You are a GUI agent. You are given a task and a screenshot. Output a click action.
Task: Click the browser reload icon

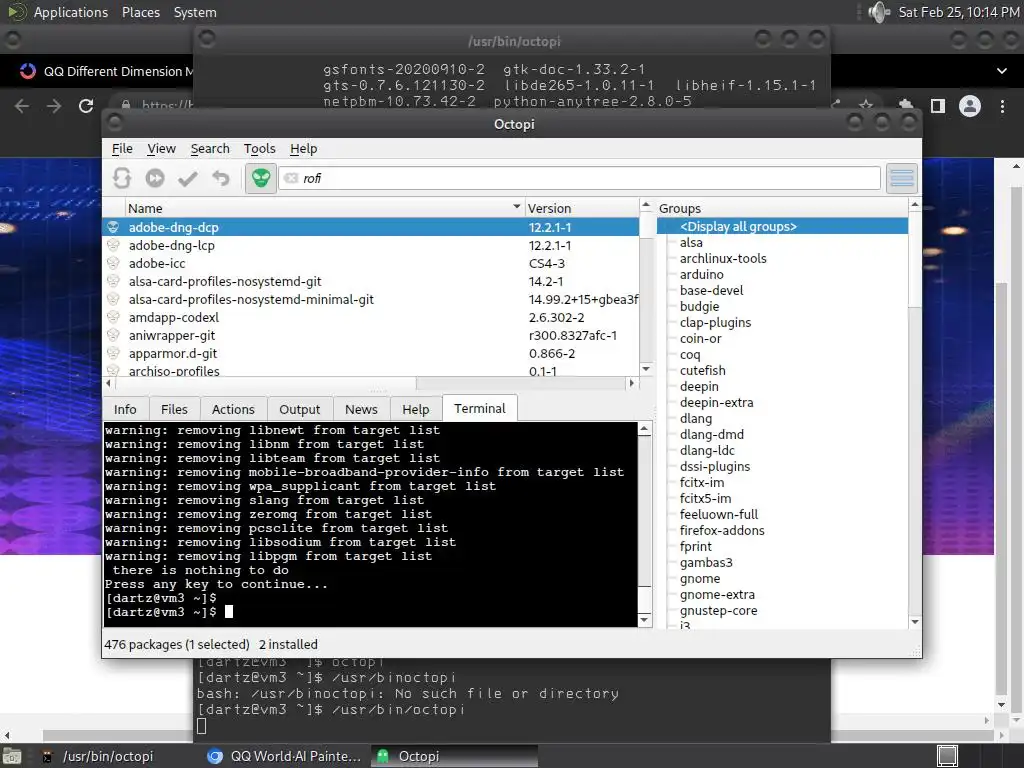[86, 106]
